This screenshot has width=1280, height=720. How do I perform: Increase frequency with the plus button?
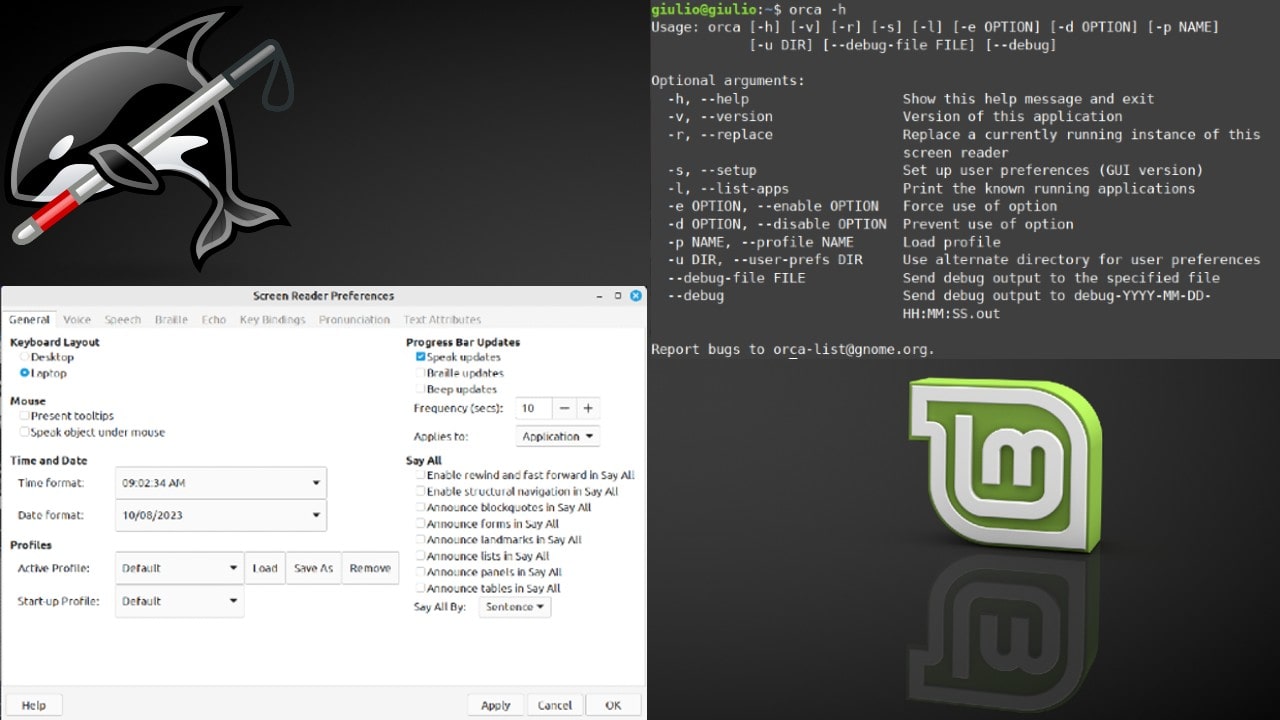pyautogui.click(x=588, y=408)
